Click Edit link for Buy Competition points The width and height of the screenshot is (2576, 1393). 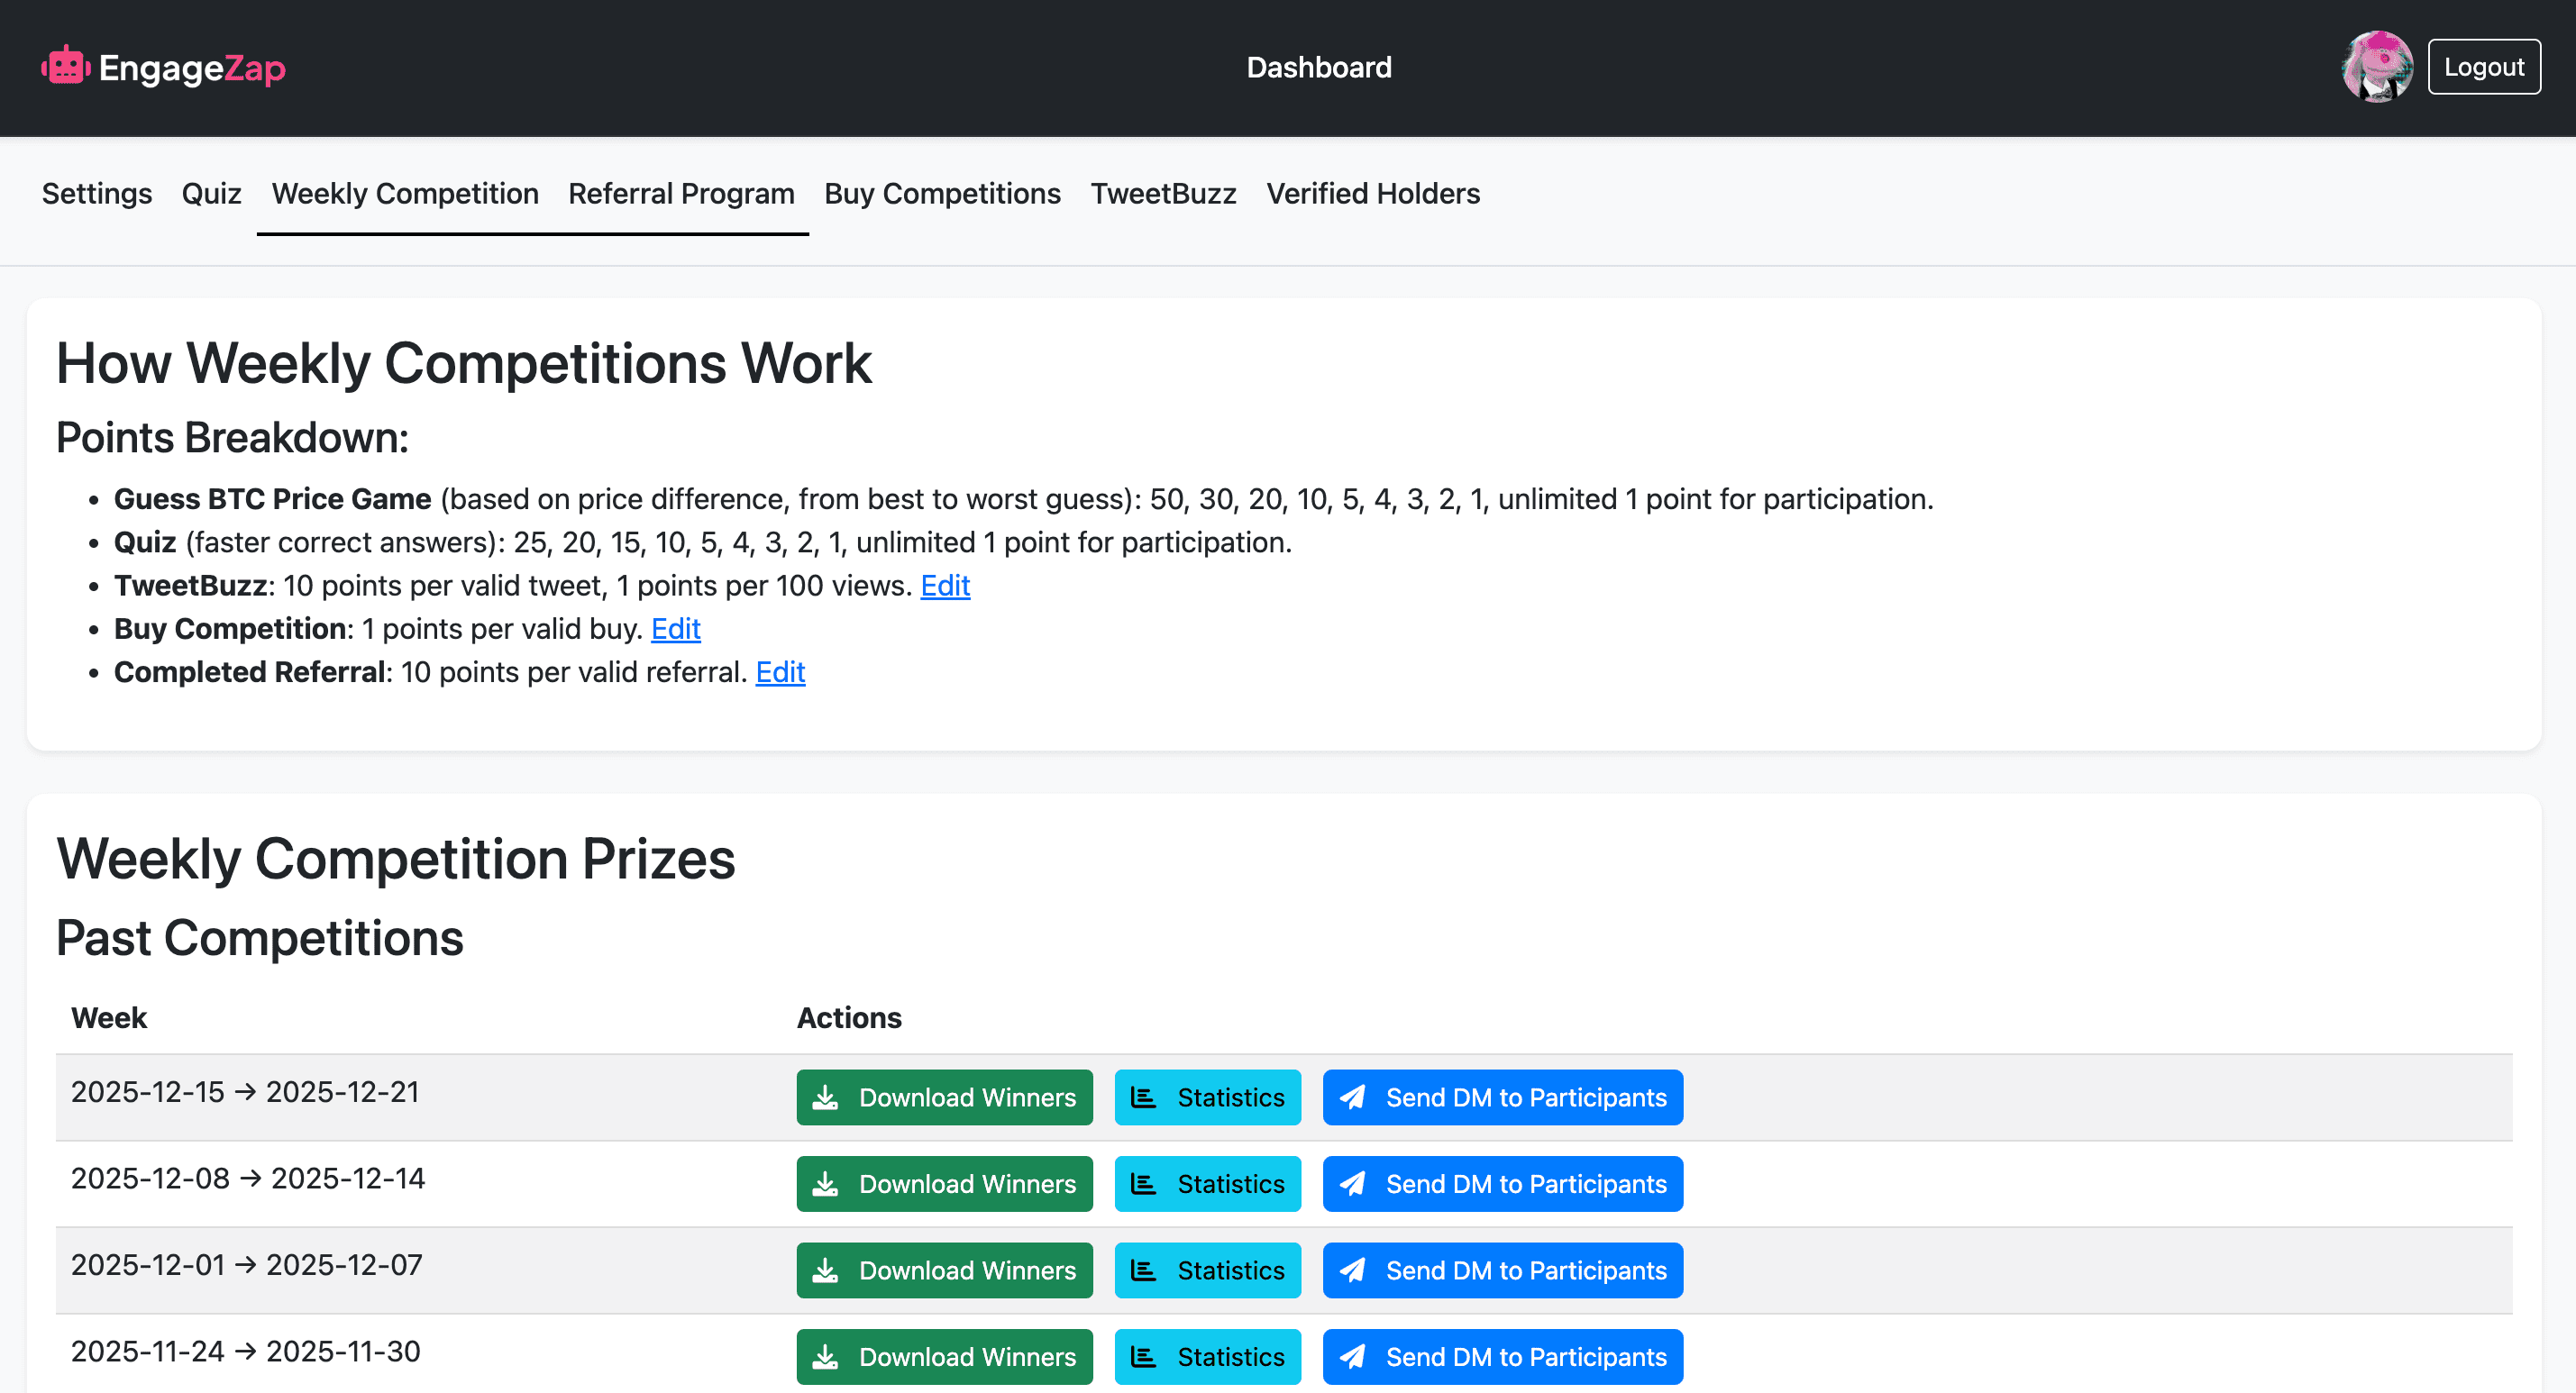pyautogui.click(x=676, y=629)
